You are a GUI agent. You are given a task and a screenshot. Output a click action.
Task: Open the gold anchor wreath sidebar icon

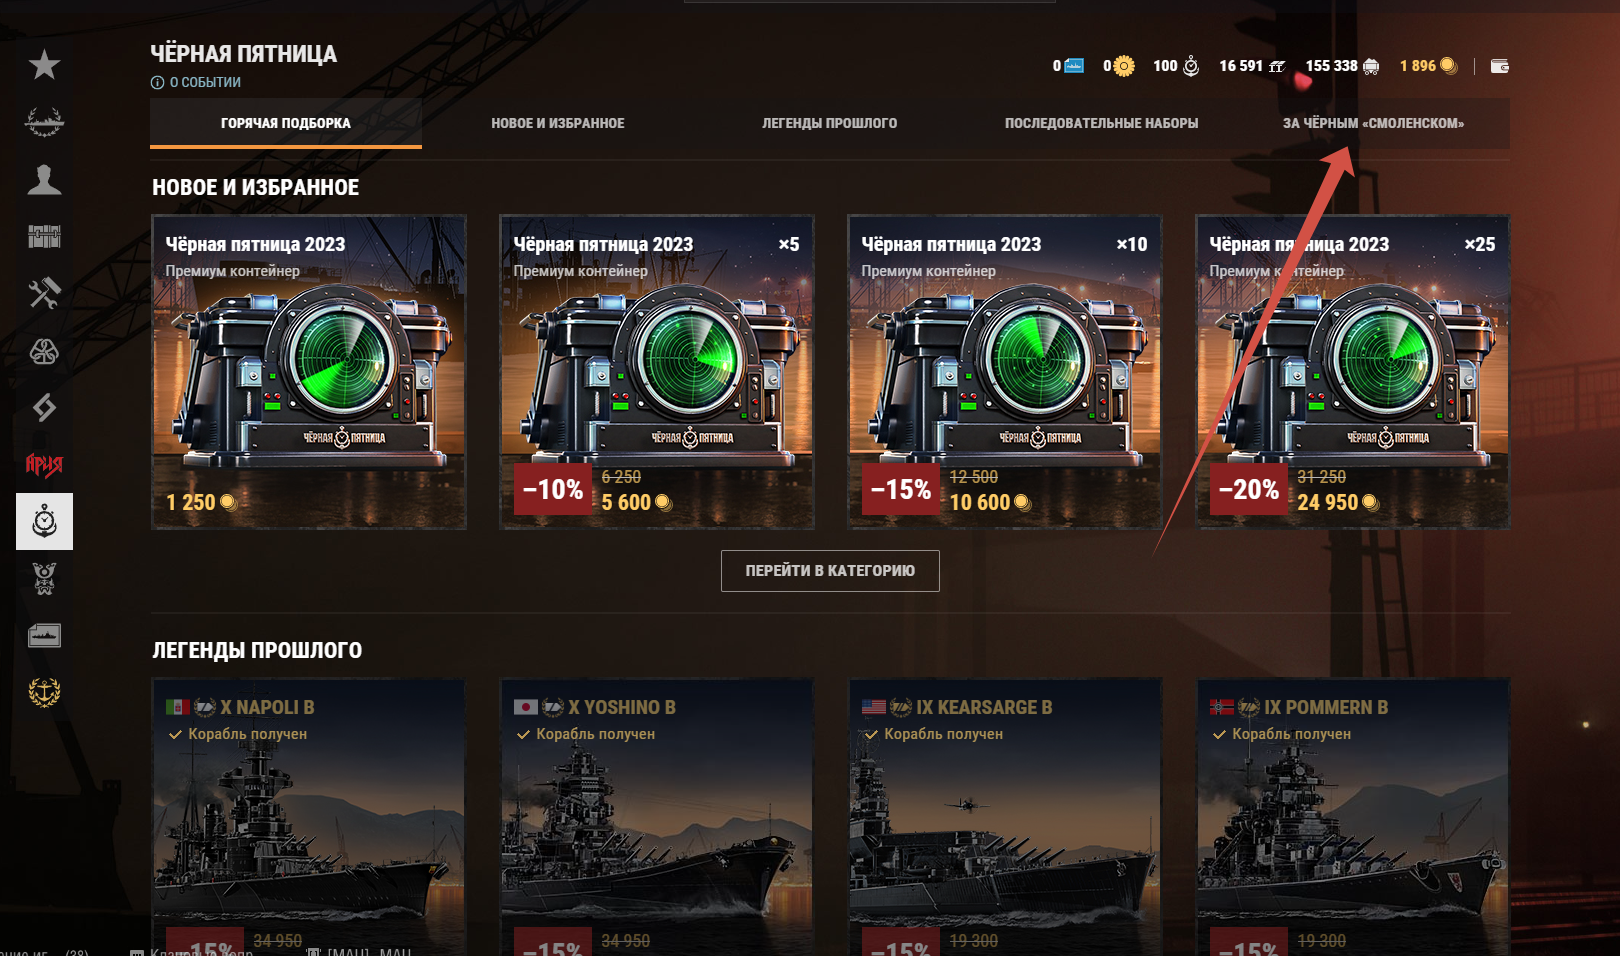(44, 692)
